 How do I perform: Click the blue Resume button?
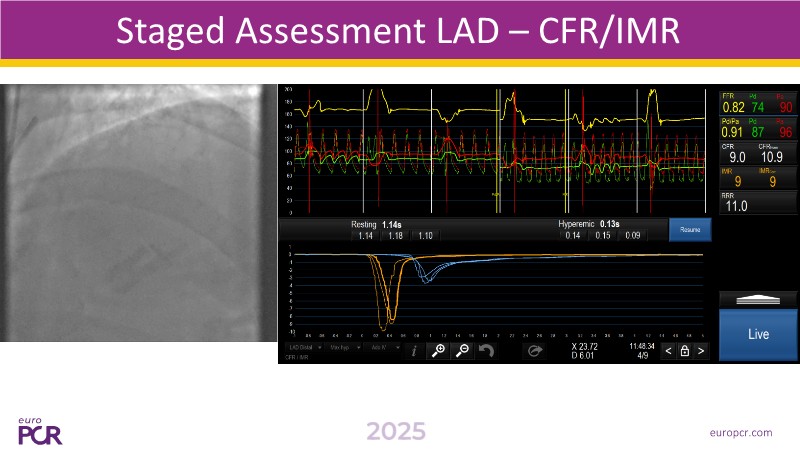point(689,230)
